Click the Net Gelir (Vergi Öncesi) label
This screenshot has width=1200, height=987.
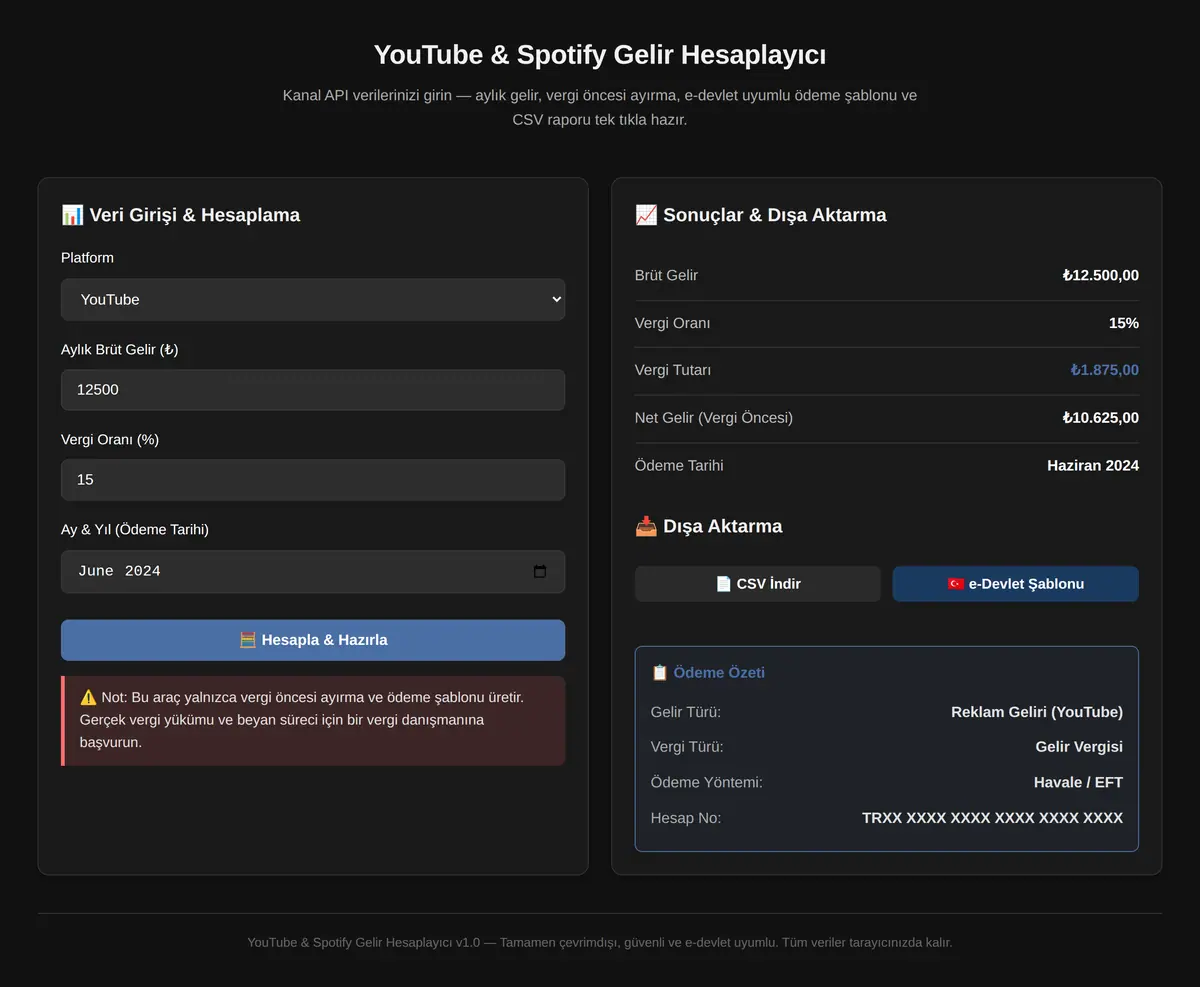tap(713, 418)
